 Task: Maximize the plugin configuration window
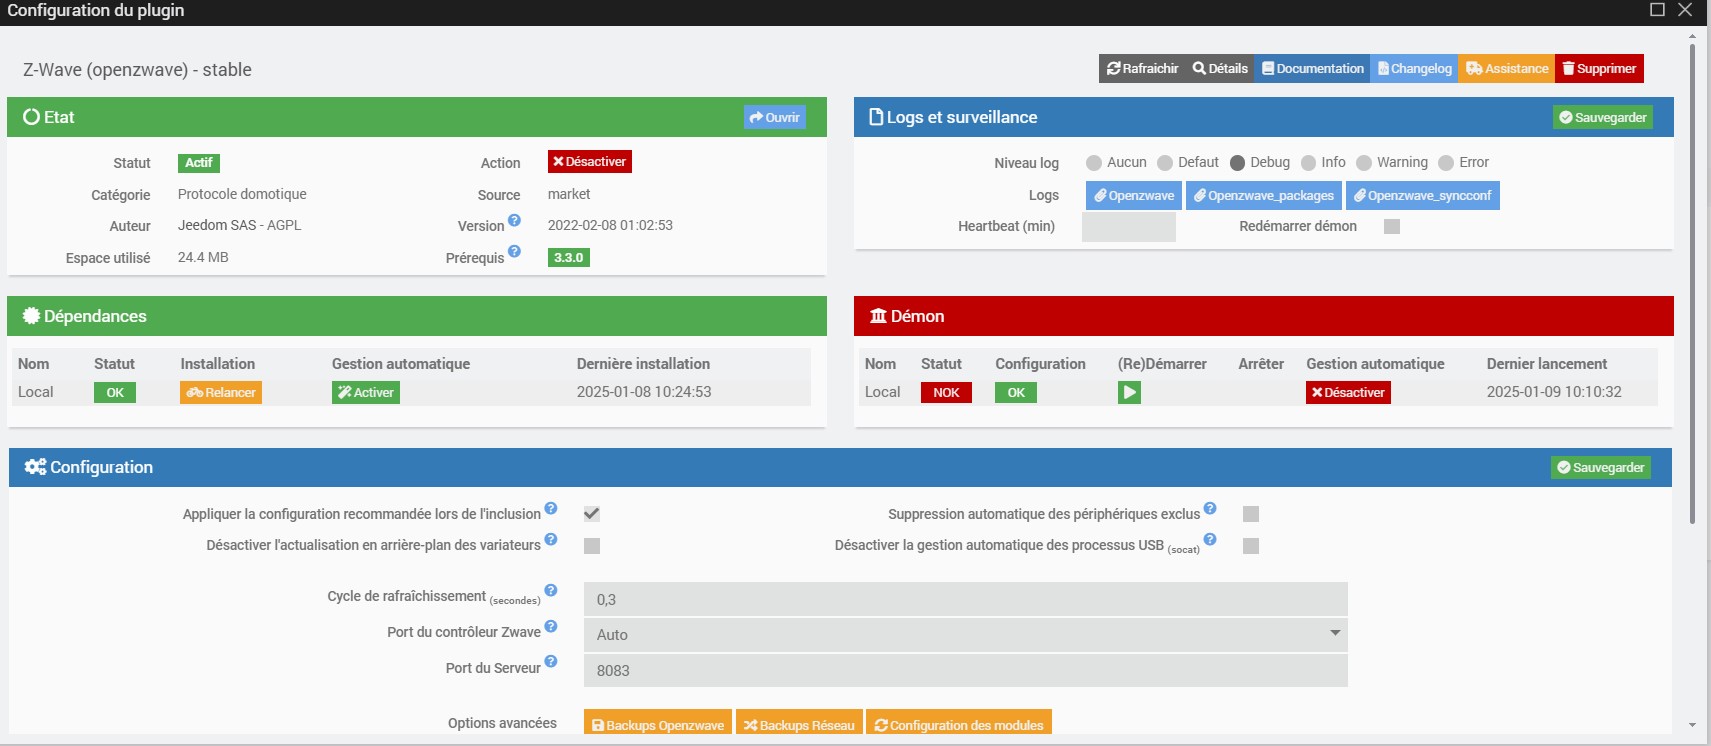pyautogui.click(x=1657, y=10)
